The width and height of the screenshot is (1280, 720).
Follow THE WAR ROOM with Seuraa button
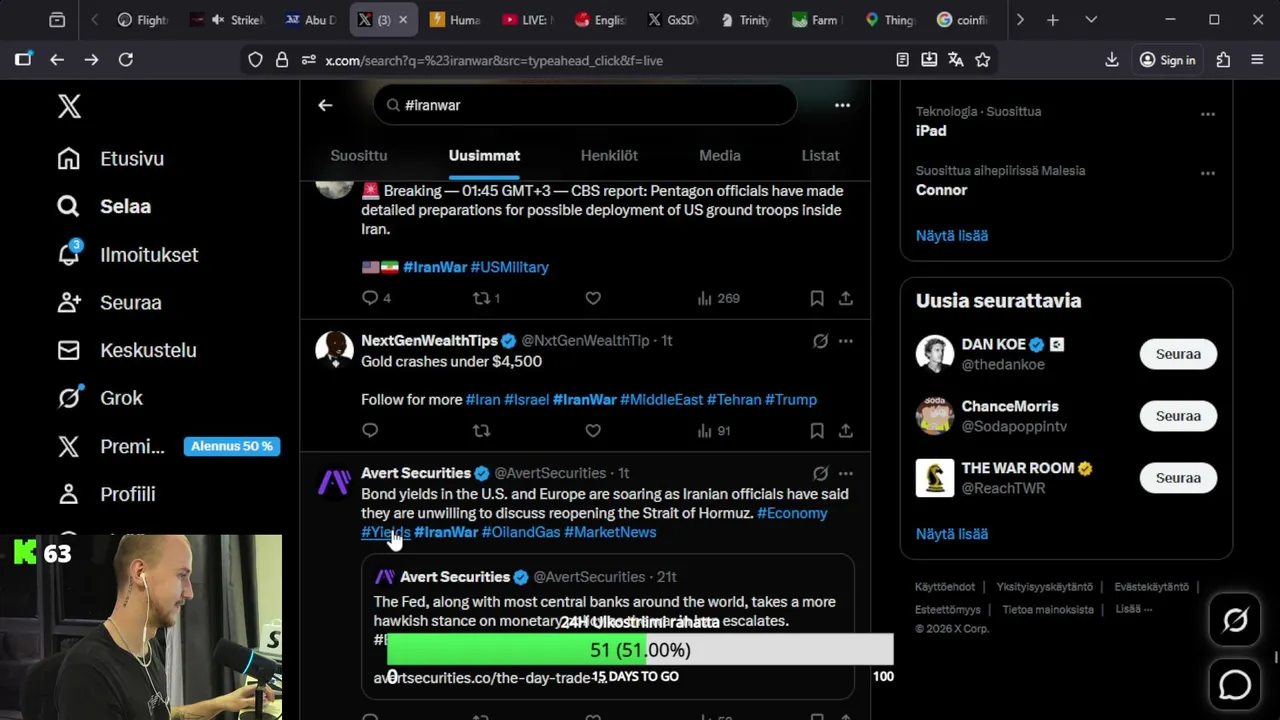[x=1178, y=478]
